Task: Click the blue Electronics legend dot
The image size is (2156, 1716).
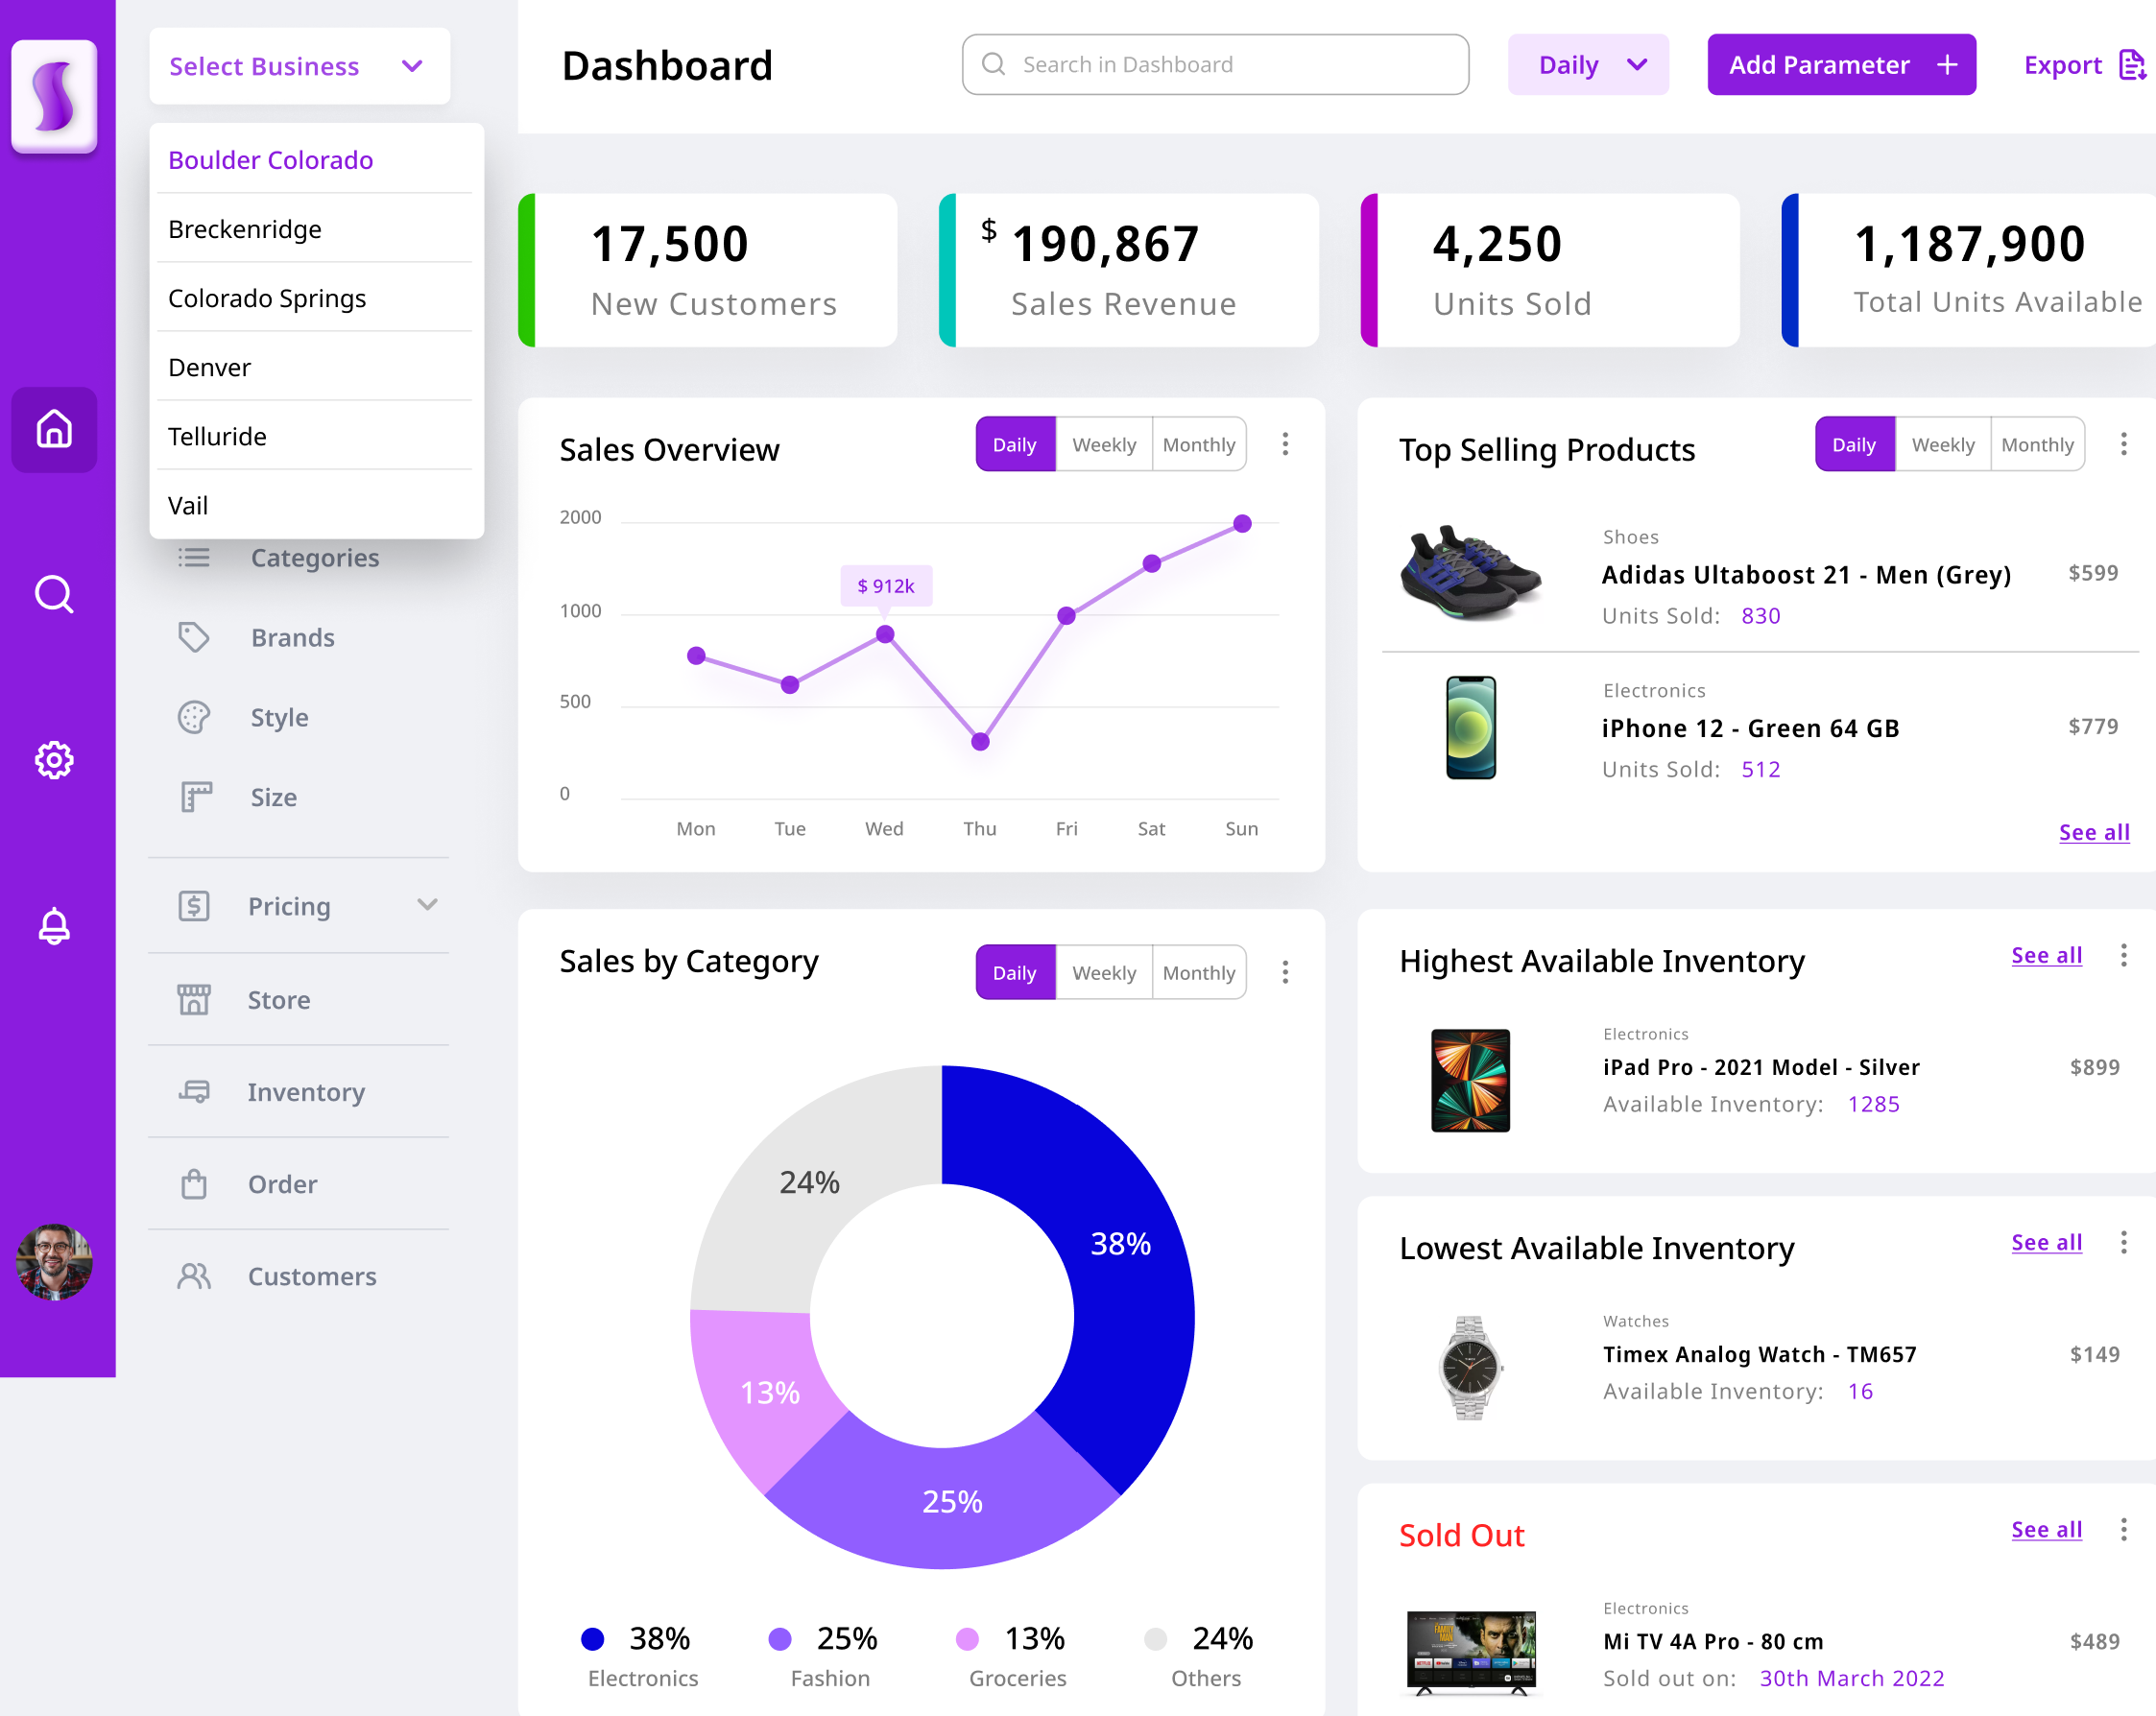Action: tap(593, 1638)
